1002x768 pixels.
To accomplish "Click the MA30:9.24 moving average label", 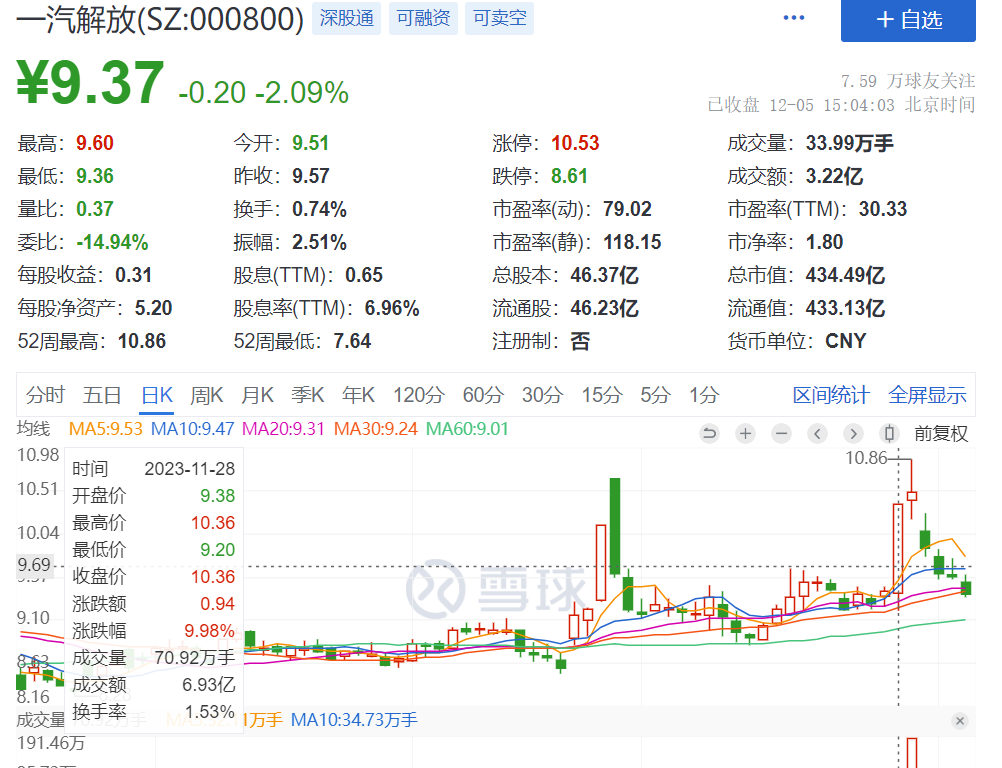I will [x=376, y=429].
